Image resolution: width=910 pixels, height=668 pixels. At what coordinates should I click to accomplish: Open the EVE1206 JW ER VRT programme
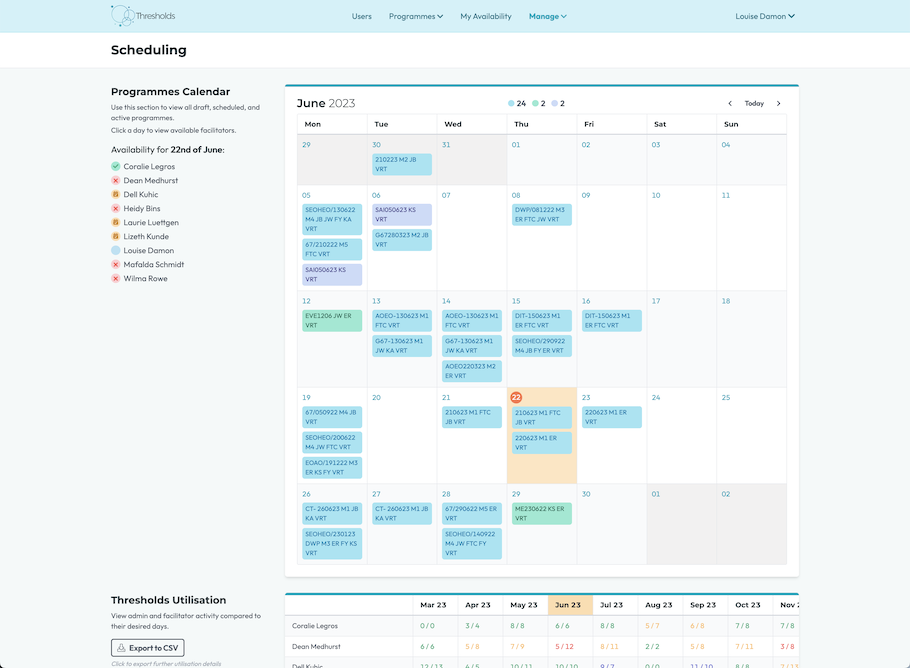tap(332, 320)
